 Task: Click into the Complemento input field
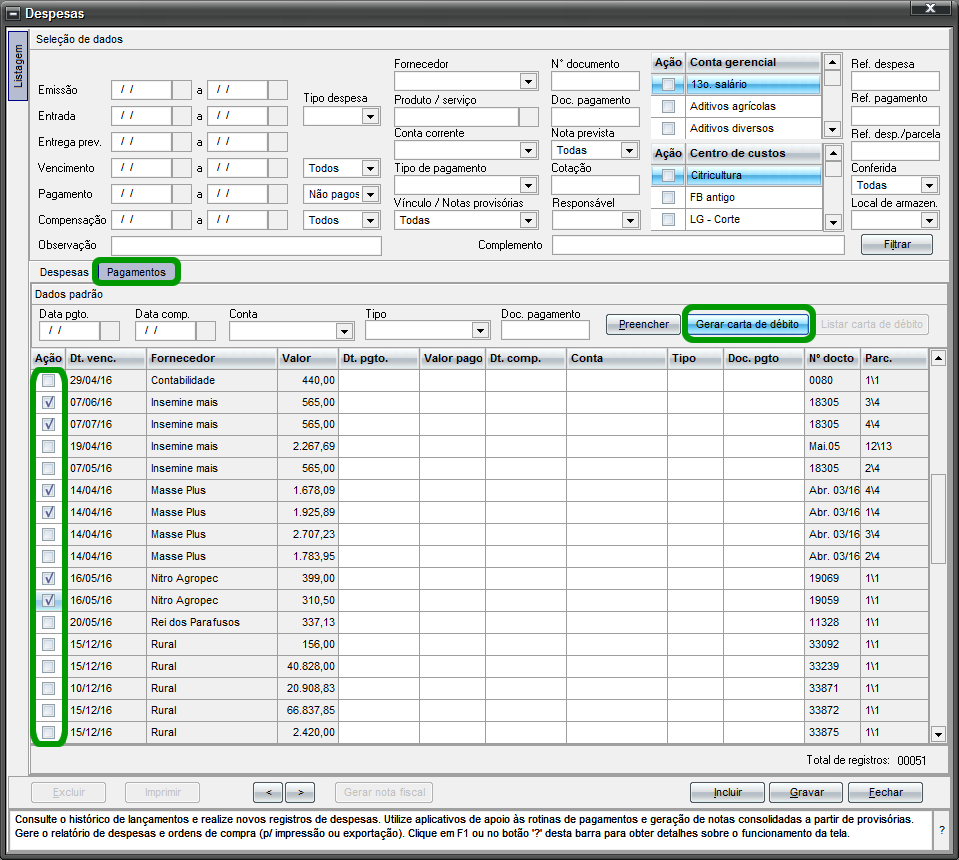pos(698,245)
